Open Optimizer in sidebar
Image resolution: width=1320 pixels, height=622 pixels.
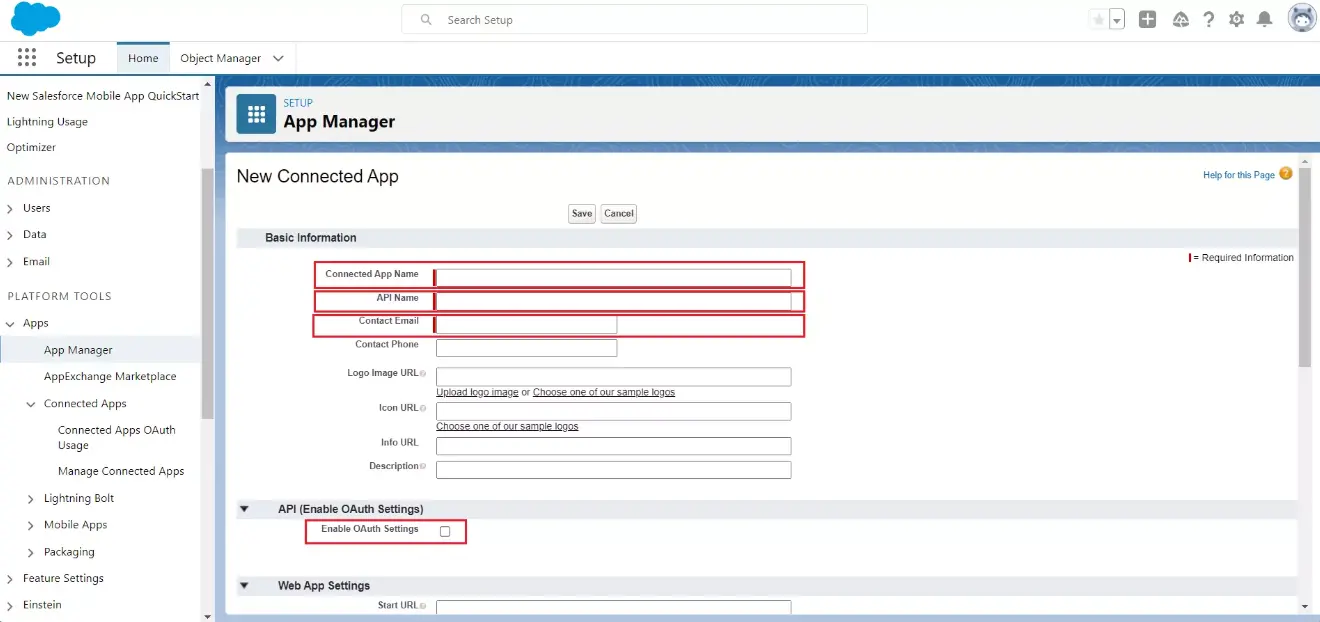[x=31, y=147]
